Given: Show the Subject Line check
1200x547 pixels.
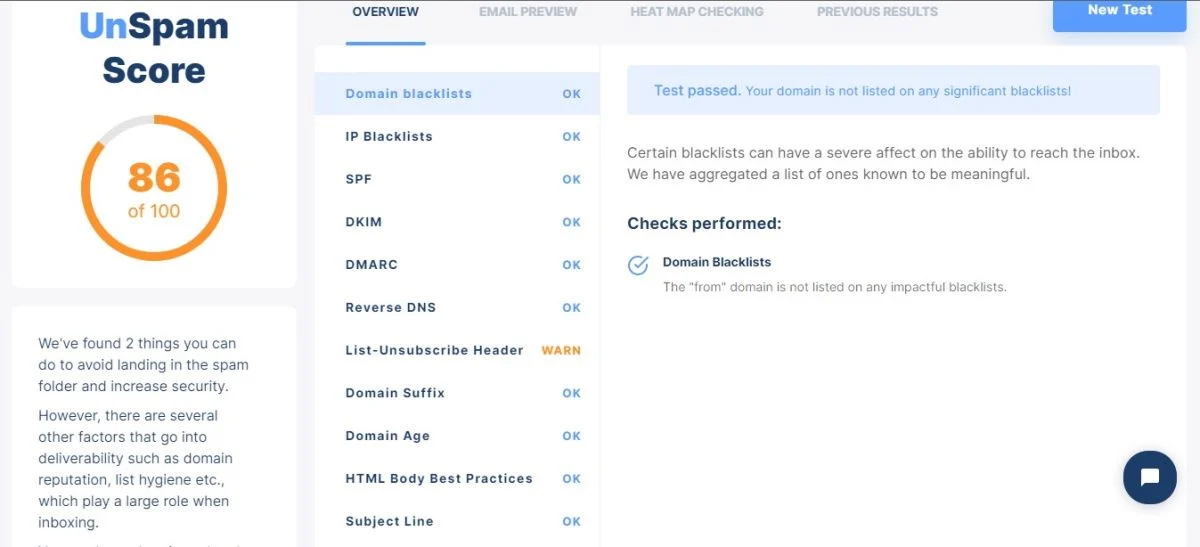Looking at the screenshot, I should coord(457,522).
